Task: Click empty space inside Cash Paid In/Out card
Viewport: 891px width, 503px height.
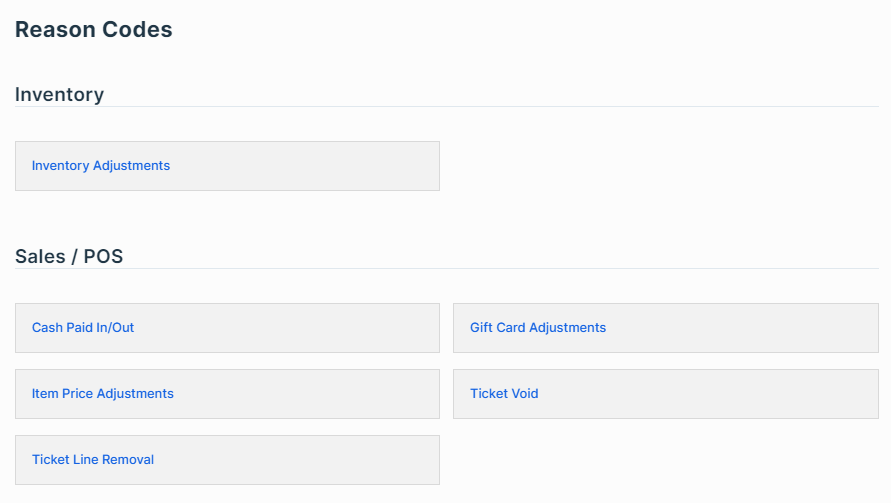Action: 284,328
